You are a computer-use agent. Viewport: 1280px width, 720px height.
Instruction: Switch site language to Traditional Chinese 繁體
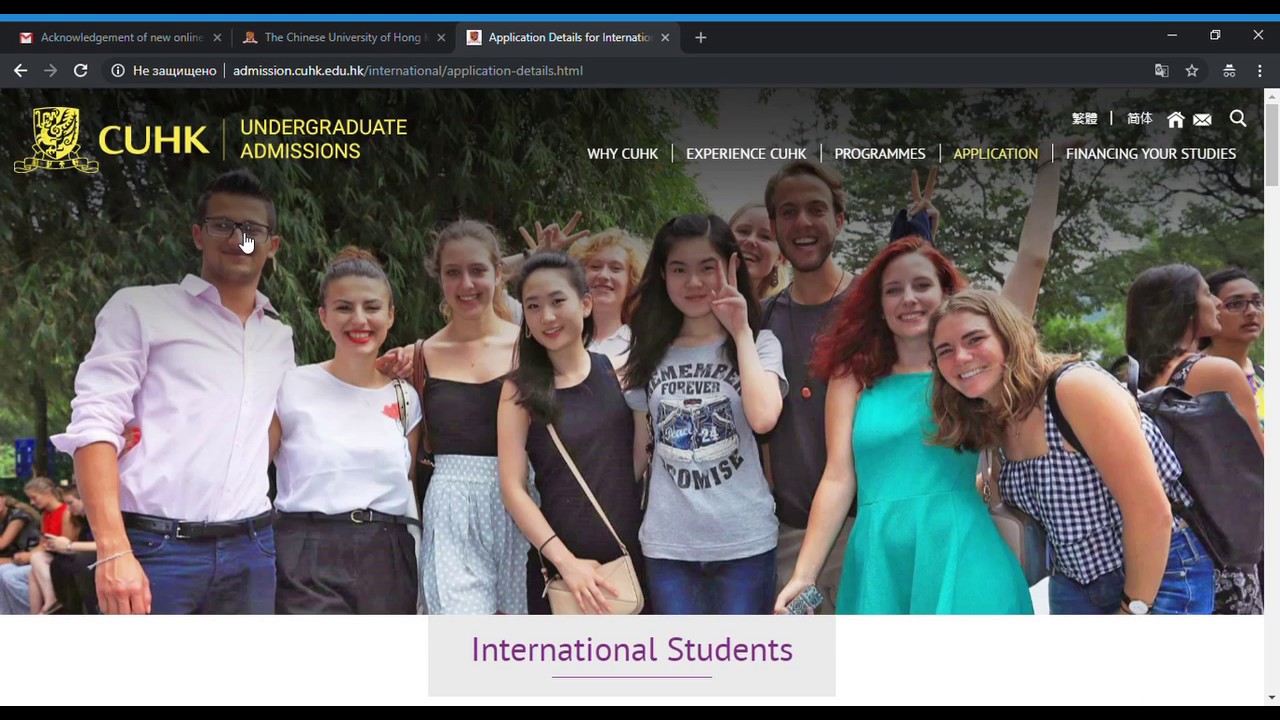pos(1085,119)
